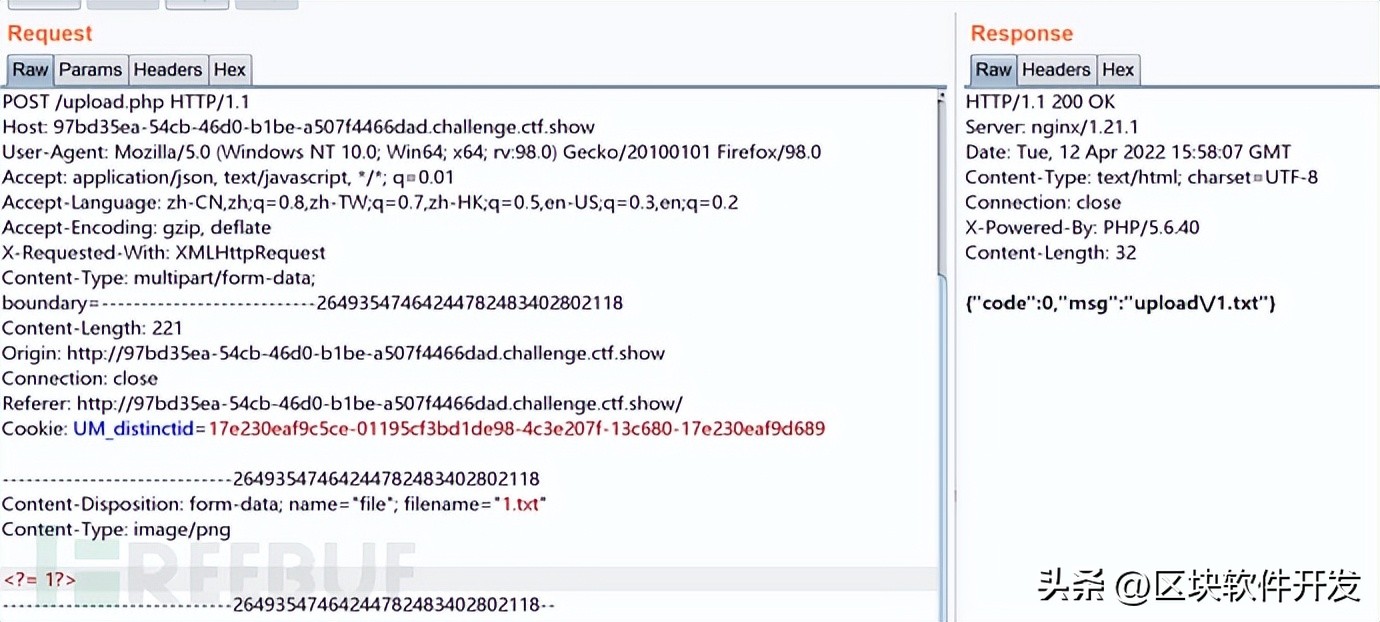
Task: Click the Response panel heading
Action: click(x=1021, y=33)
